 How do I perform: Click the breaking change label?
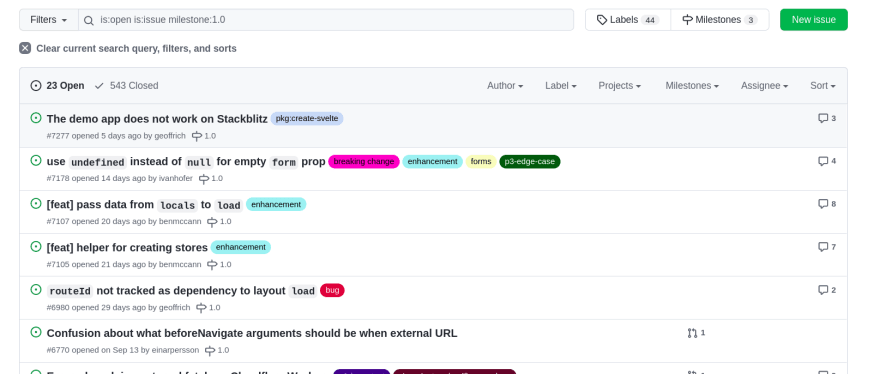pyautogui.click(x=364, y=162)
